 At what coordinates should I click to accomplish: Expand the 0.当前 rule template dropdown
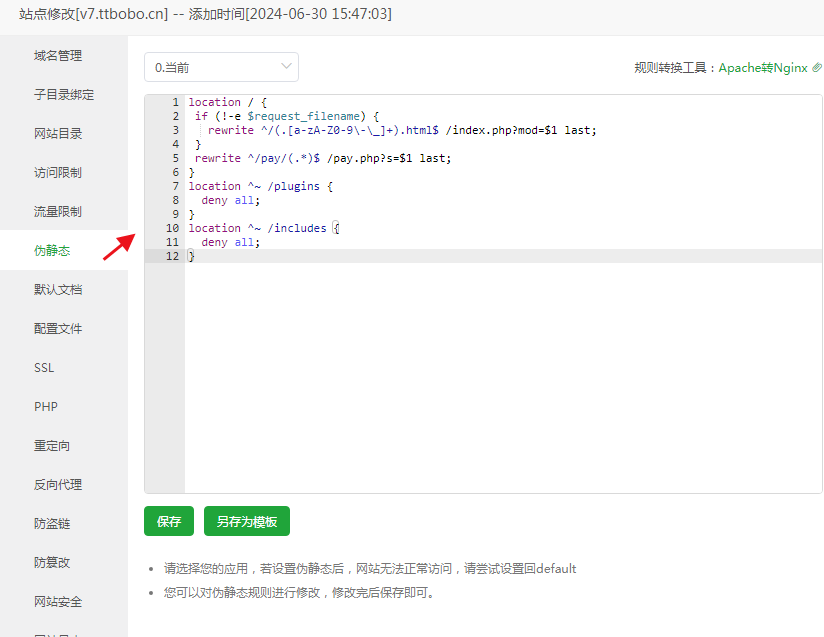(x=221, y=67)
